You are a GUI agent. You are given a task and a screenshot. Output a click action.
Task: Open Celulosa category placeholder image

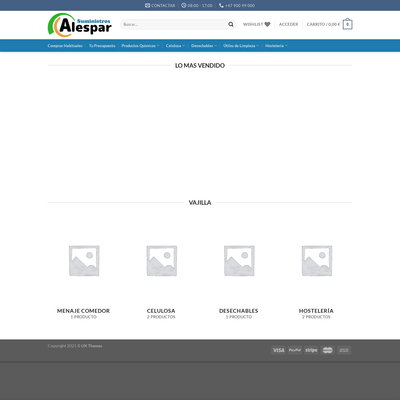point(162,261)
